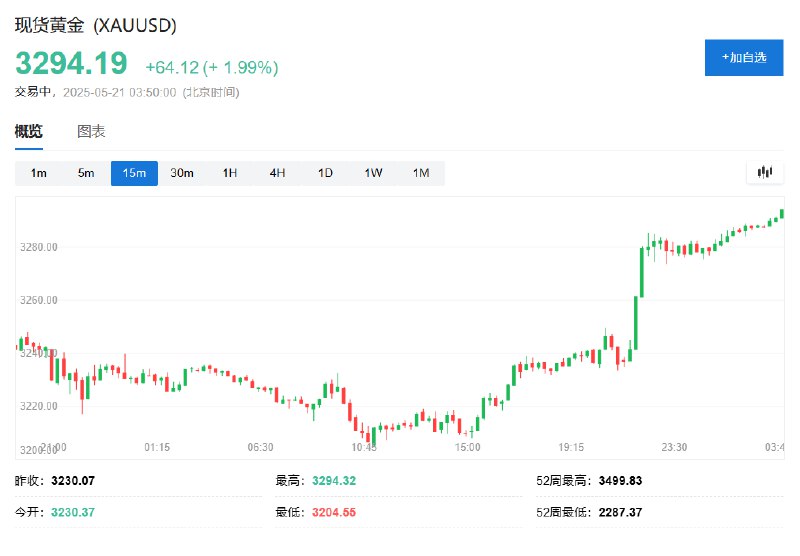Click the change value +64.12 (+1.99%)

[212, 67]
